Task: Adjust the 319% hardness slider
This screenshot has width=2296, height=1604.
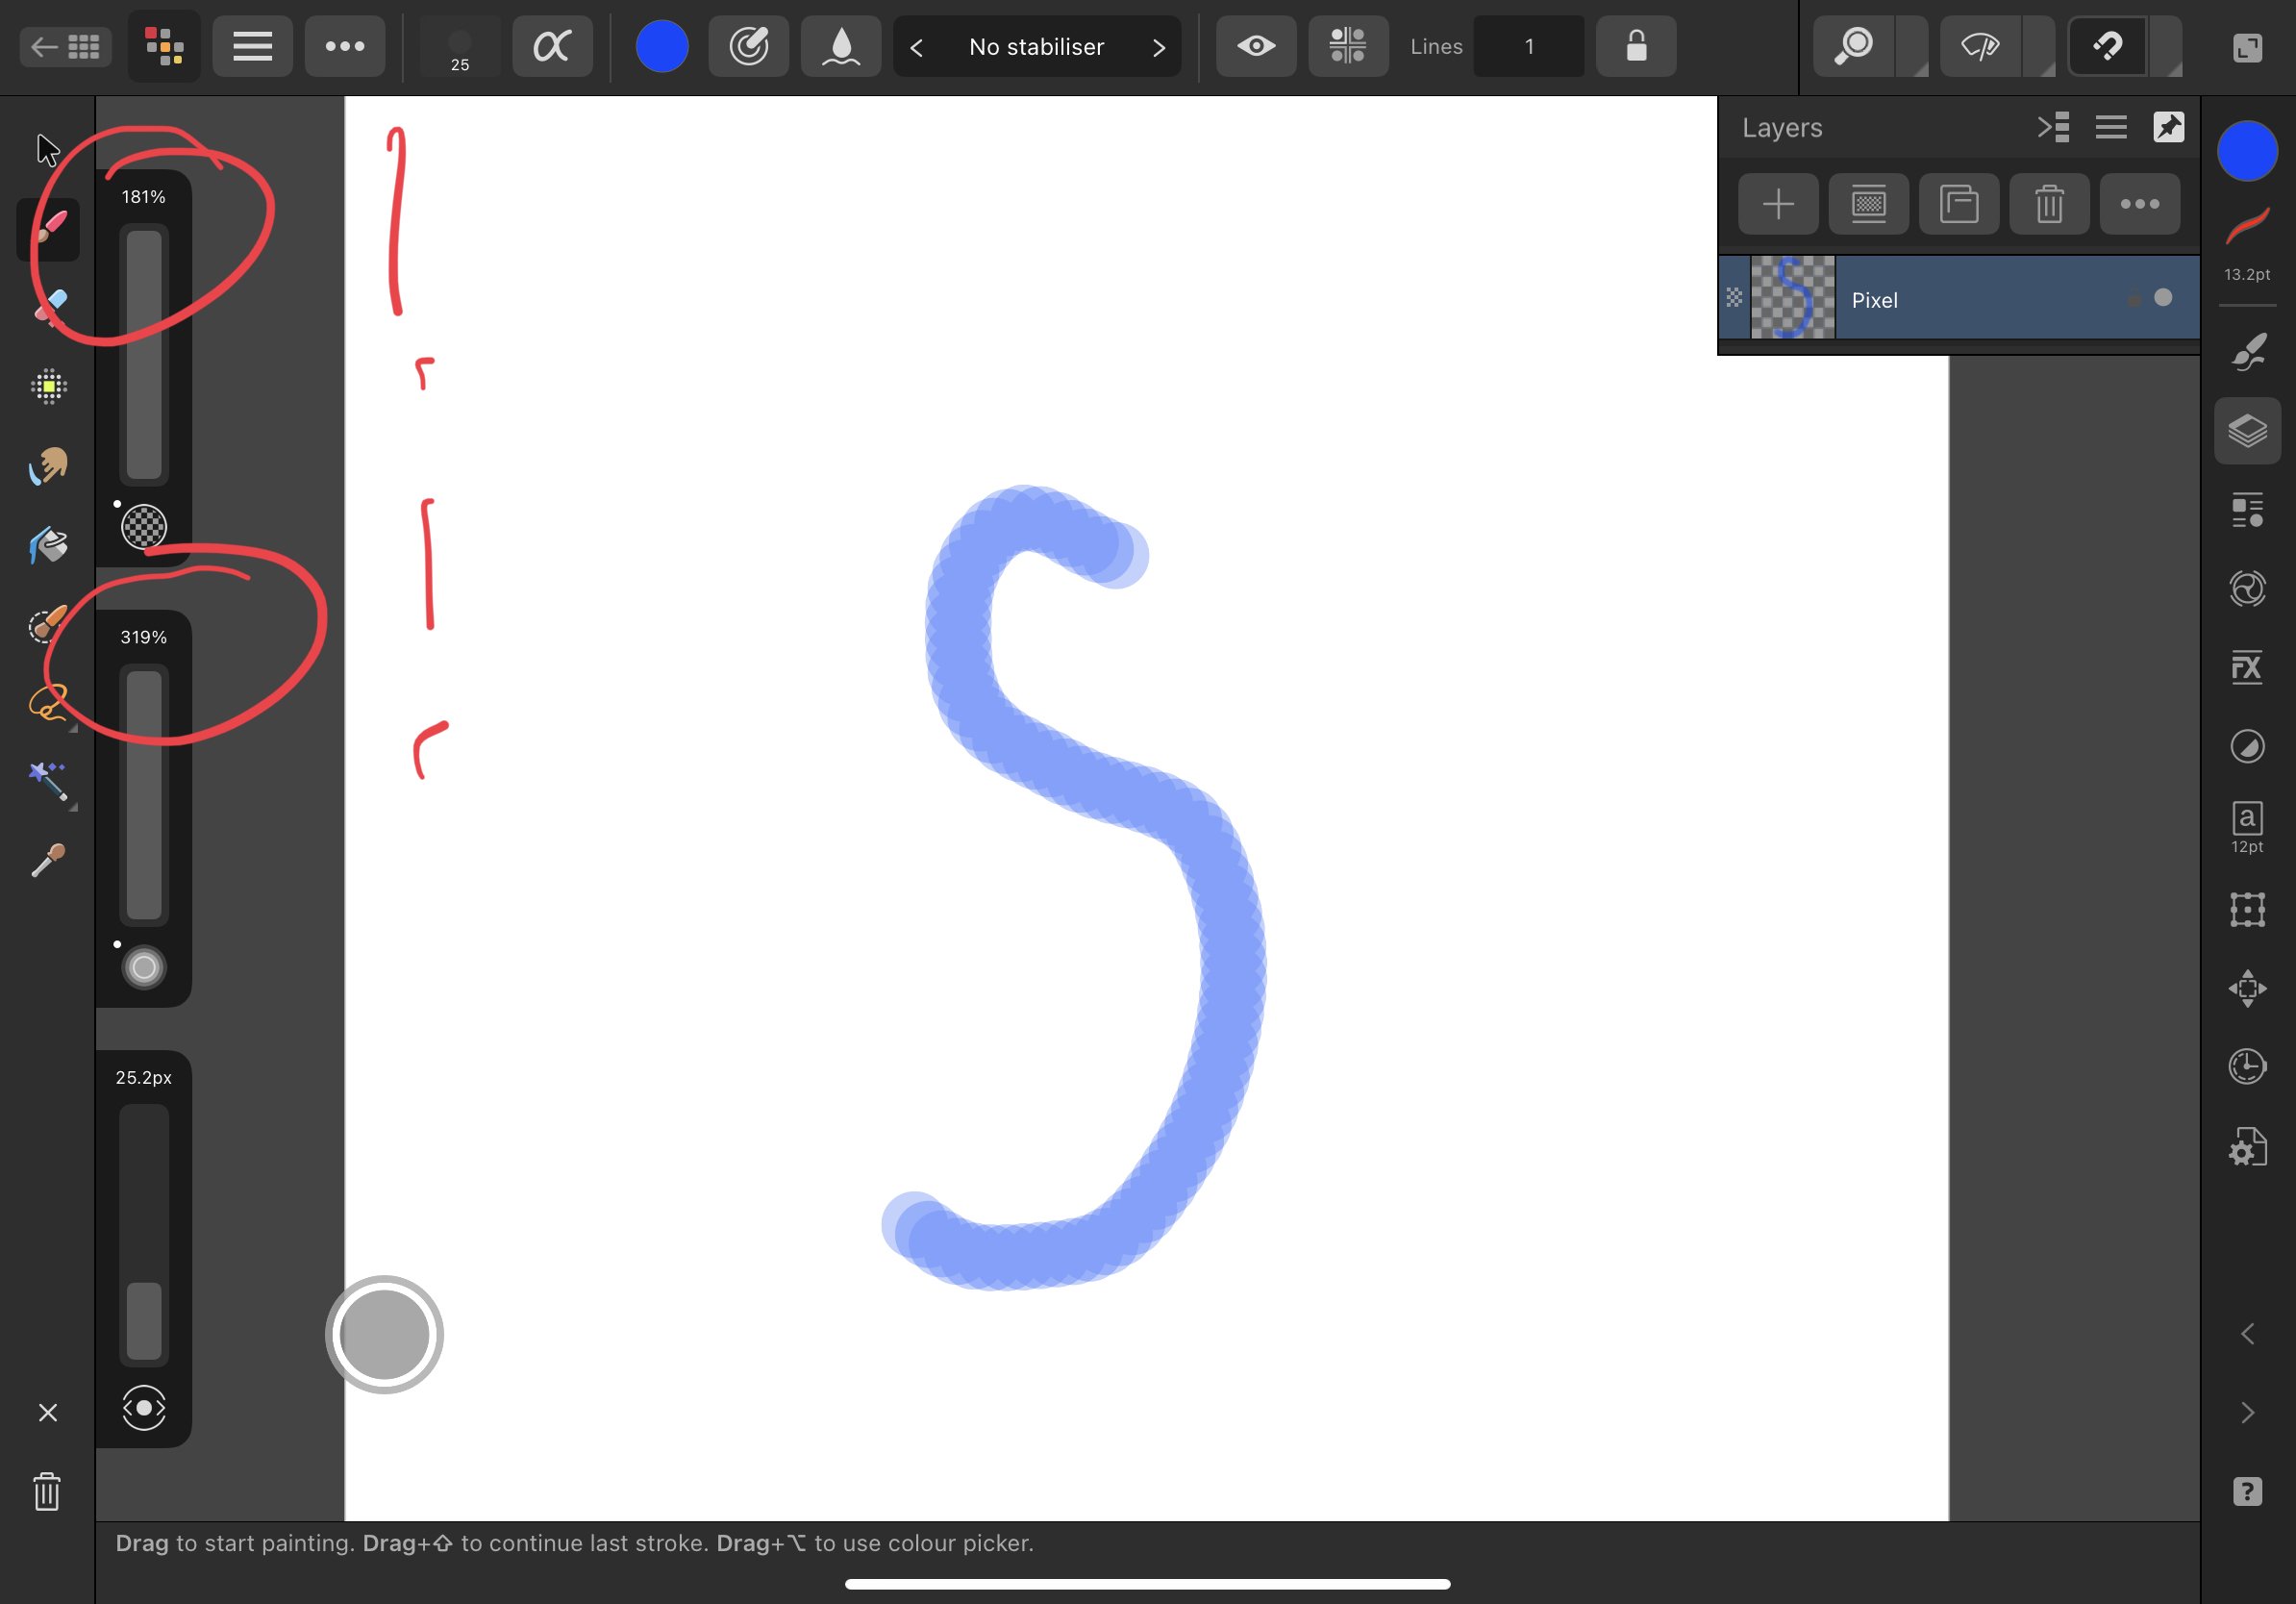Action: pyautogui.click(x=144, y=795)
